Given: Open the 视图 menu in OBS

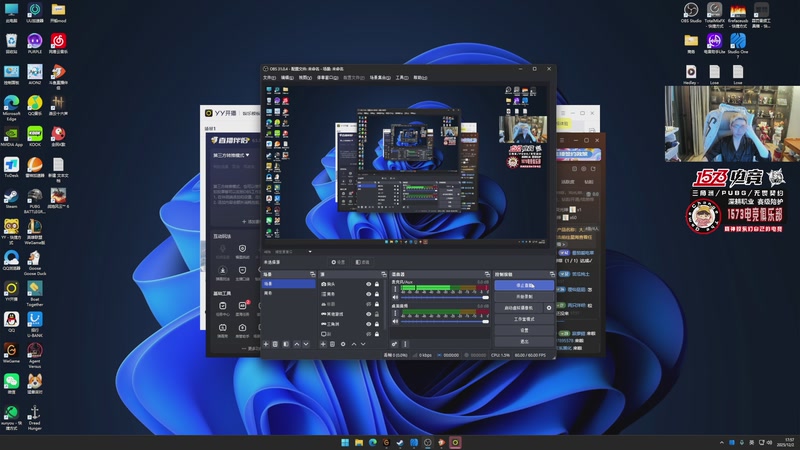Looking at the screenshot, I should [305, 78].
